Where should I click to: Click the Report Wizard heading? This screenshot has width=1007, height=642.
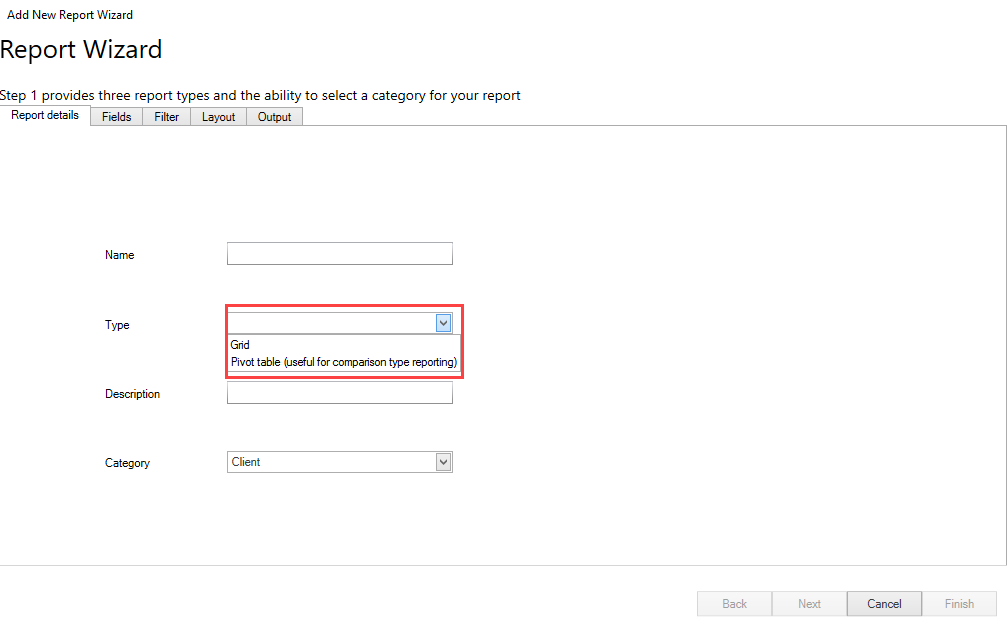point(81,49)
